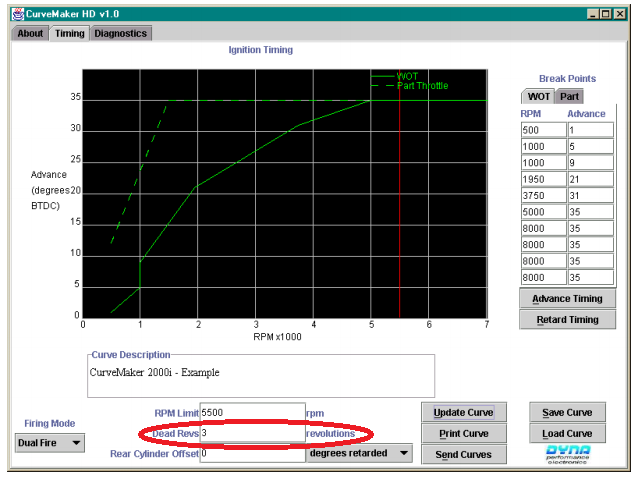Click the Curve Description text box

pyautogui.click(x=261, y=376)
